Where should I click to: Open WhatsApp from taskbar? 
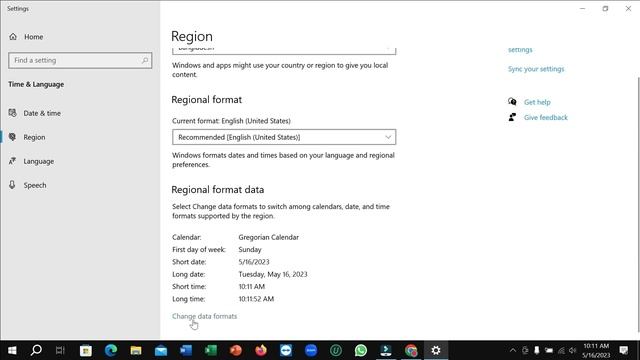tap(361, 350)
